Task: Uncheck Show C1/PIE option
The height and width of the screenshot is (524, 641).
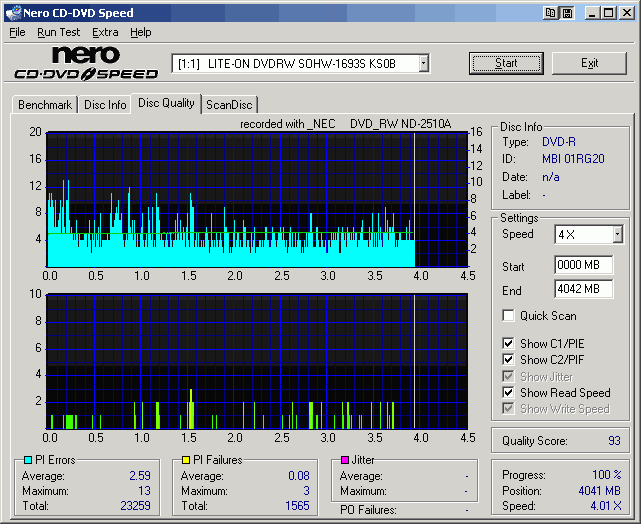Action: coord(509,344)
